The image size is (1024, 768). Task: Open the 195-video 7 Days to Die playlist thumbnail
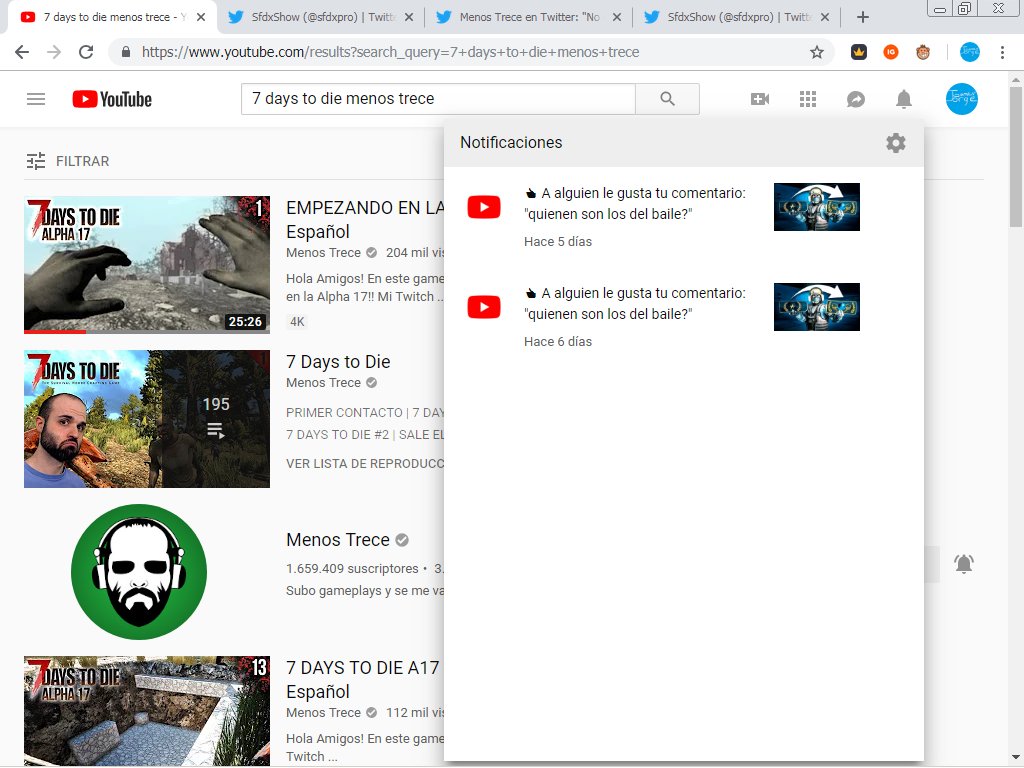(147, 419)
